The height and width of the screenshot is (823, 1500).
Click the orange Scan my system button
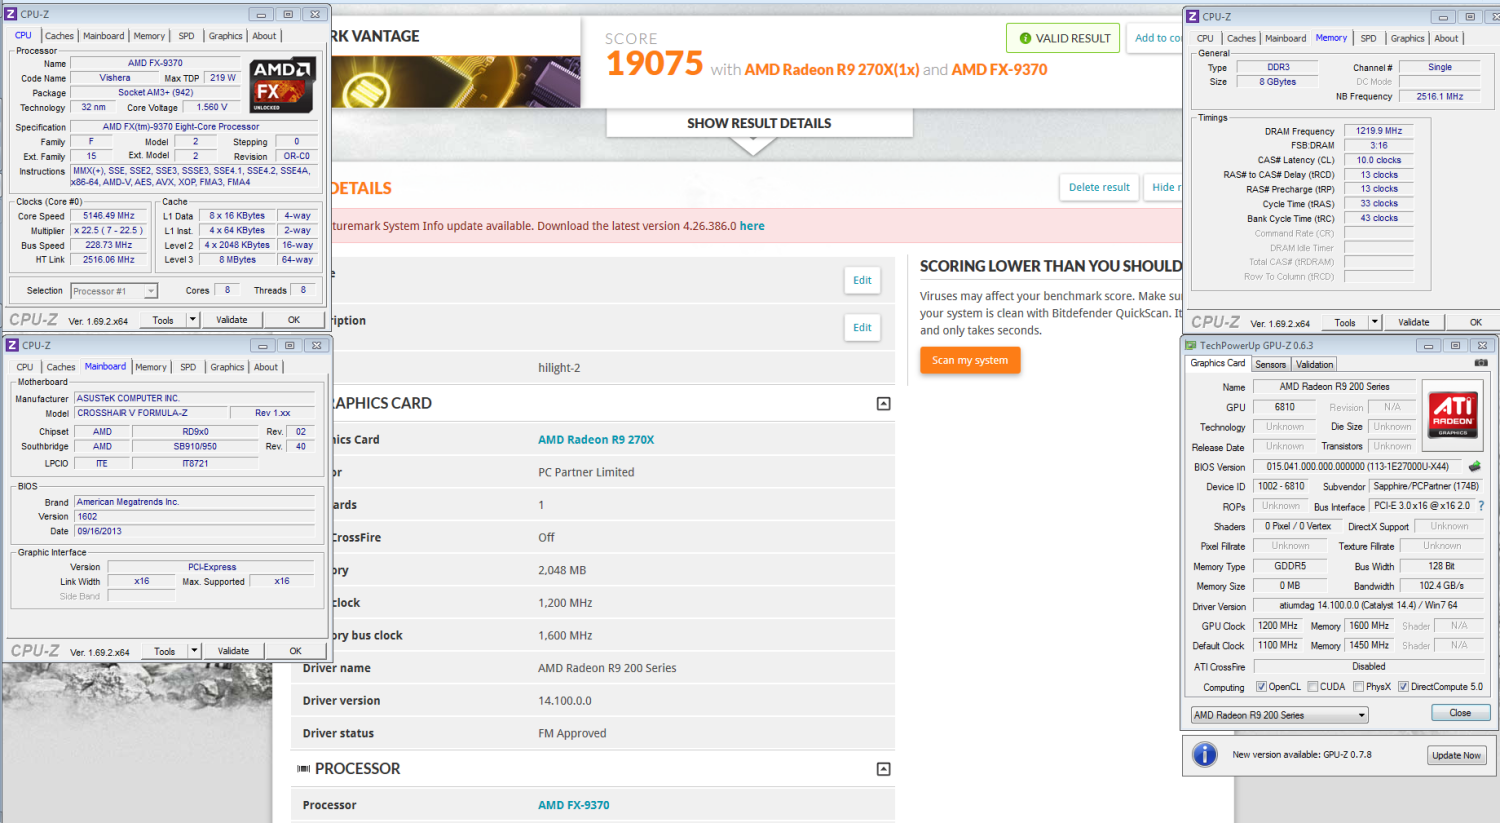point(970,360)
